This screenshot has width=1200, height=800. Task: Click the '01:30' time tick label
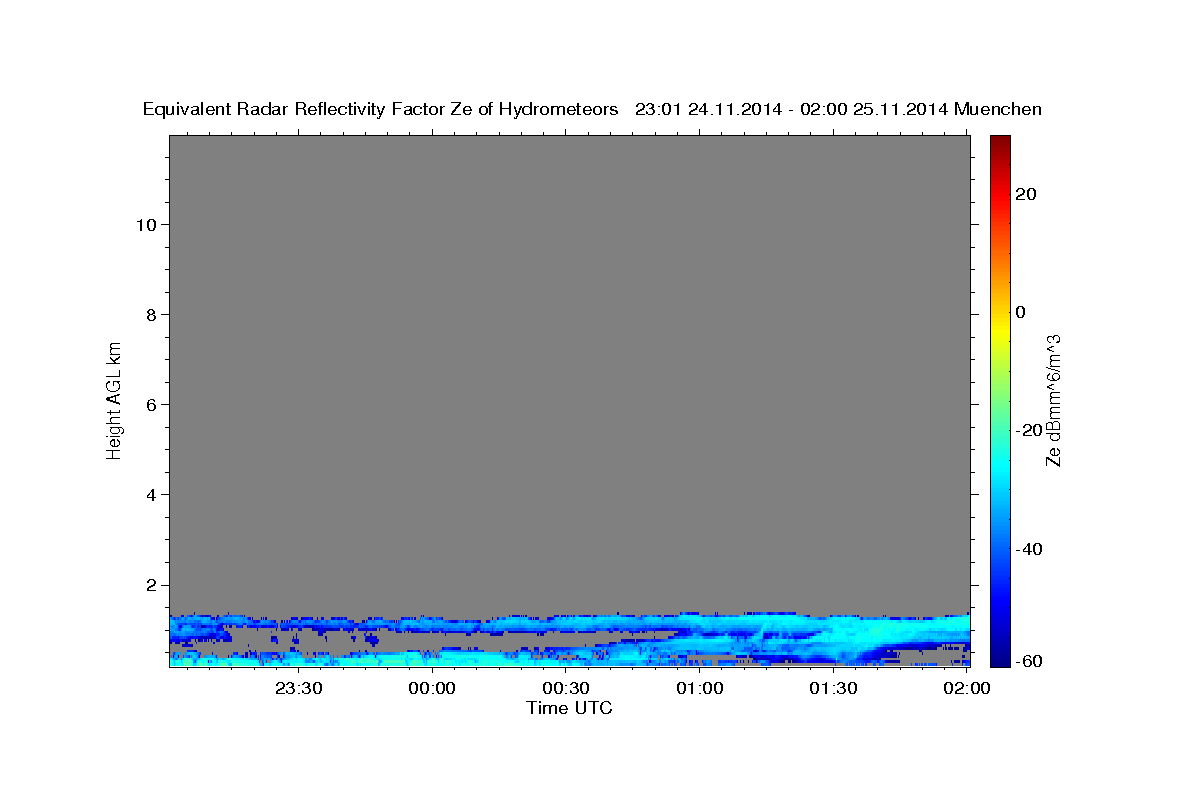833,688
